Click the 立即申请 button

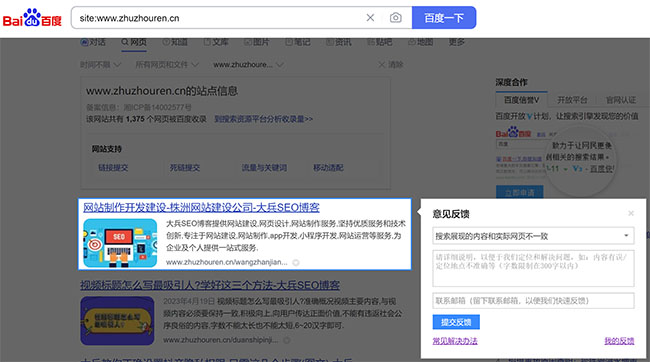tap(519, 192)
